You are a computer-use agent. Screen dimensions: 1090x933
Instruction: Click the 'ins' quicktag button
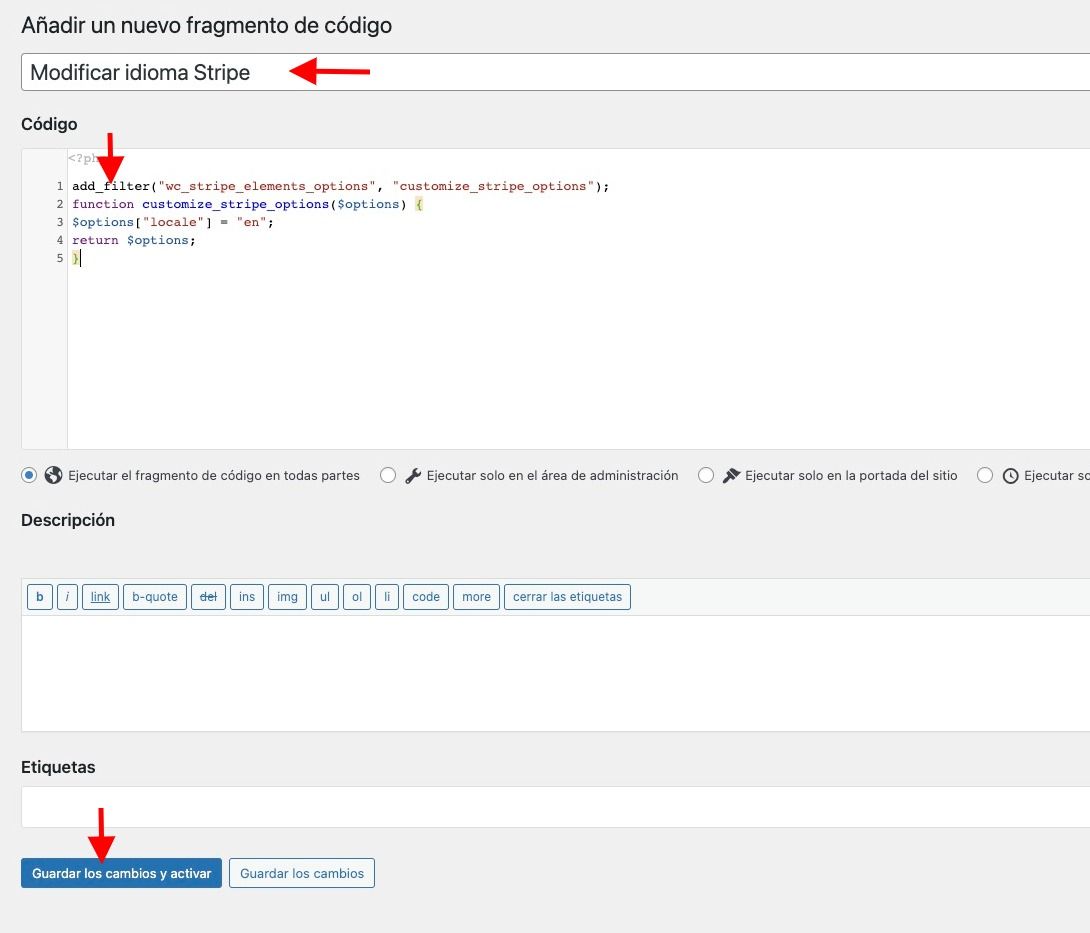[247, 597]
